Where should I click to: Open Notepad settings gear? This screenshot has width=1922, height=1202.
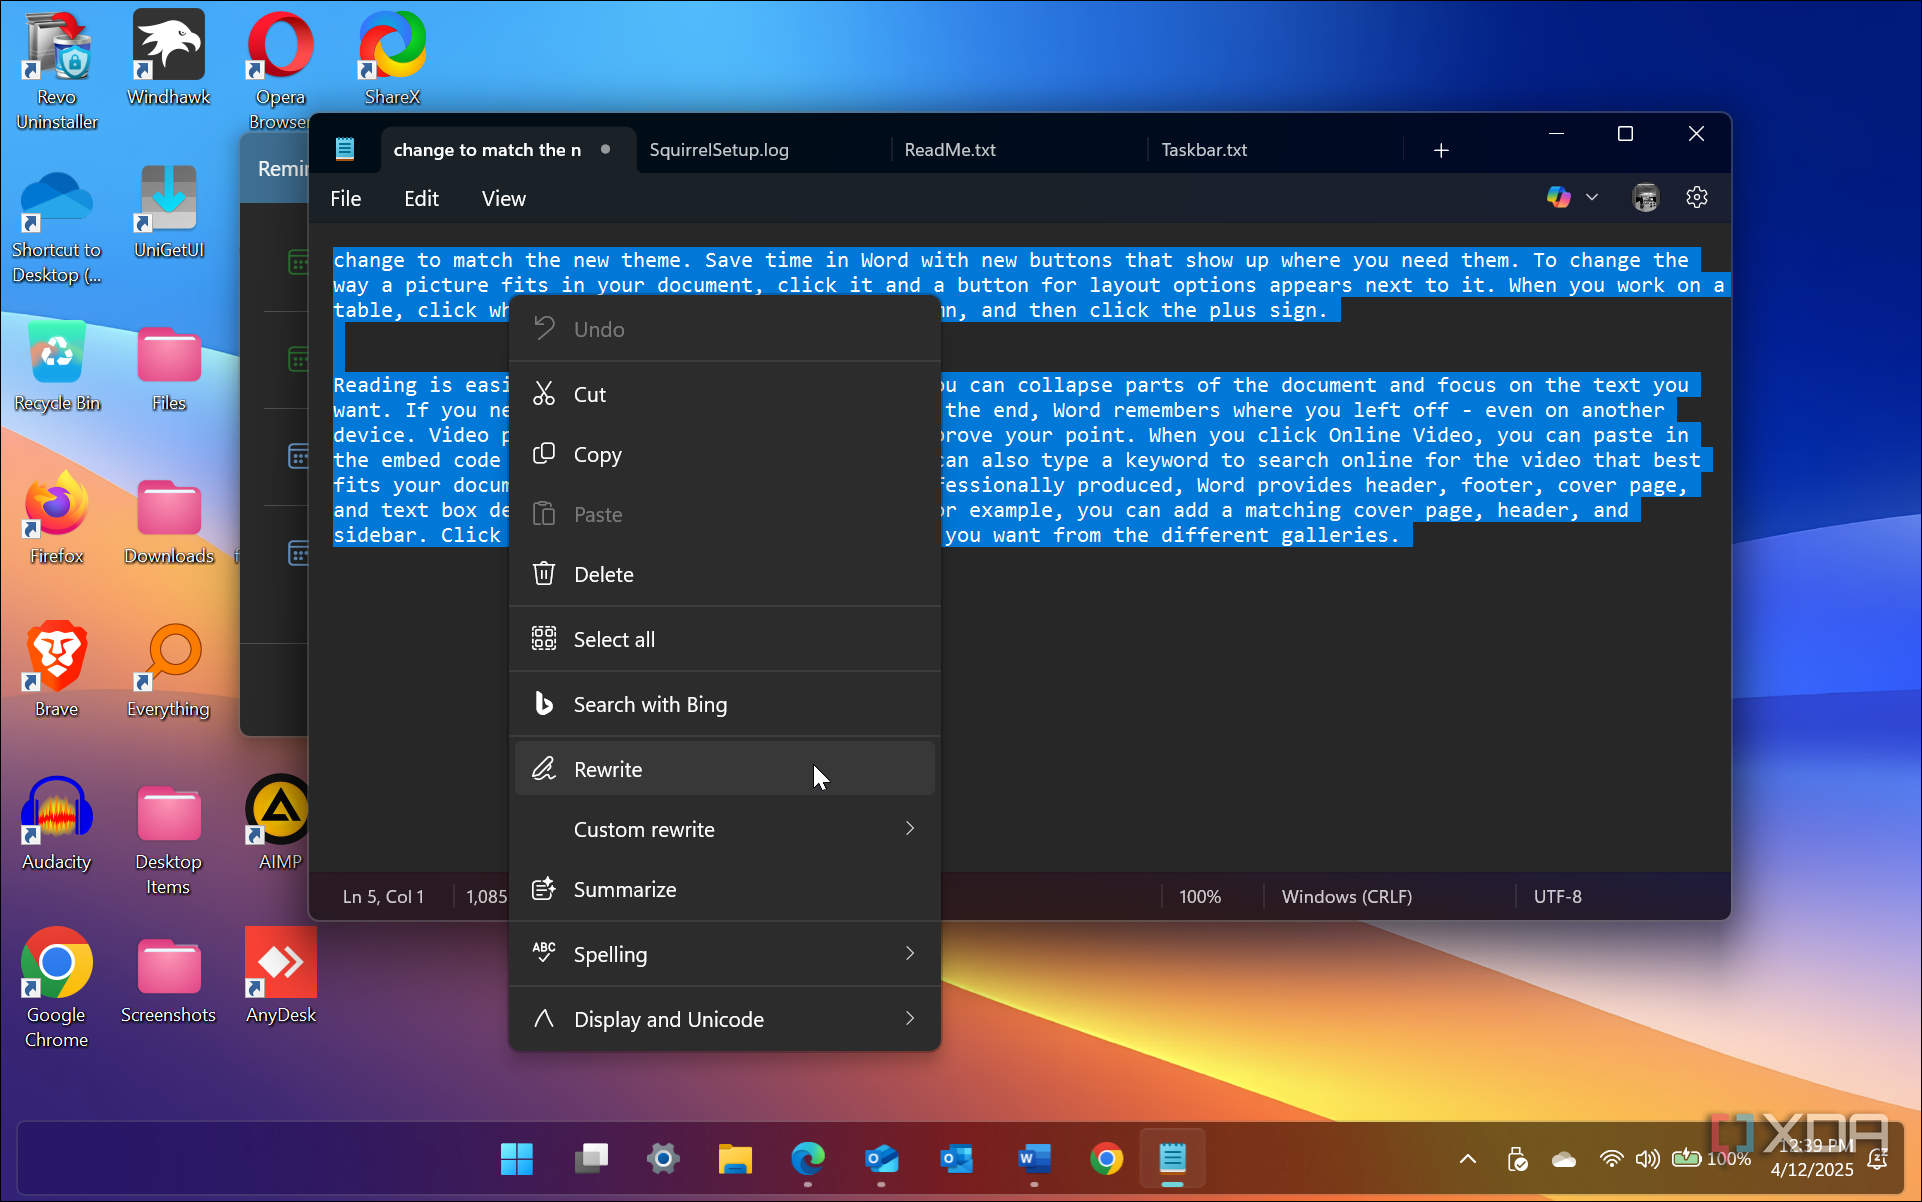pyautogui.click(x=1696, y=197)
